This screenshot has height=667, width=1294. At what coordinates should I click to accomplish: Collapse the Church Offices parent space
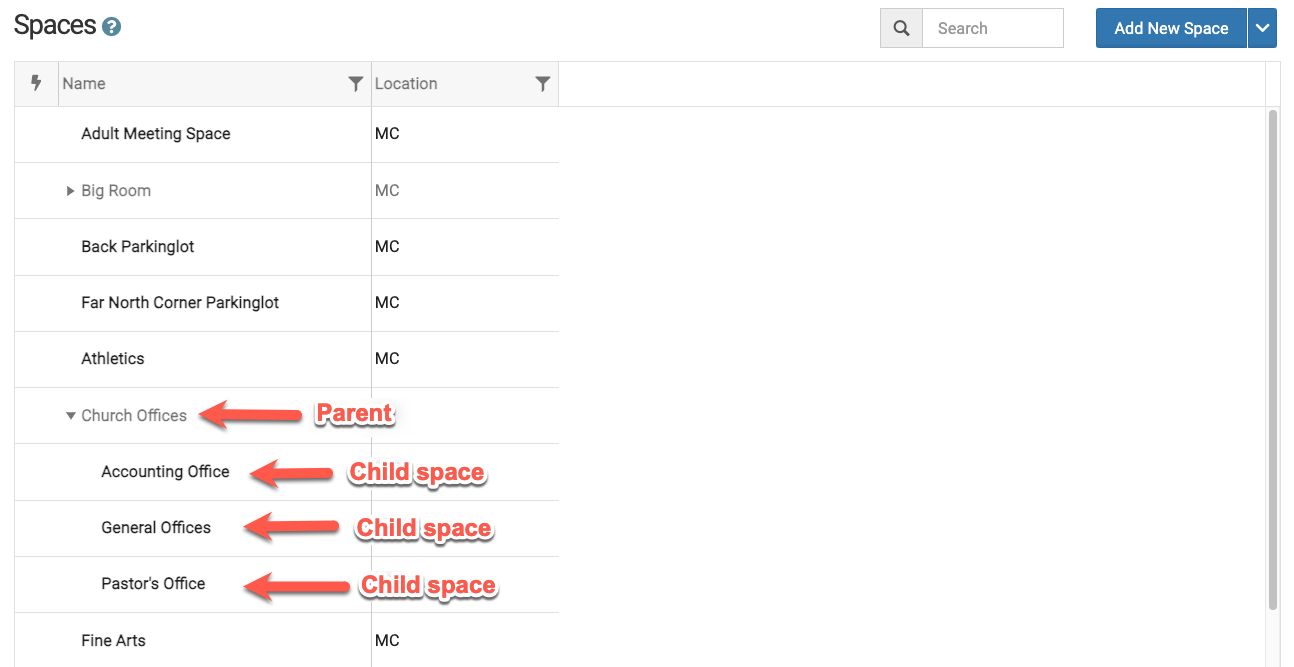click(x=70, y=416)
